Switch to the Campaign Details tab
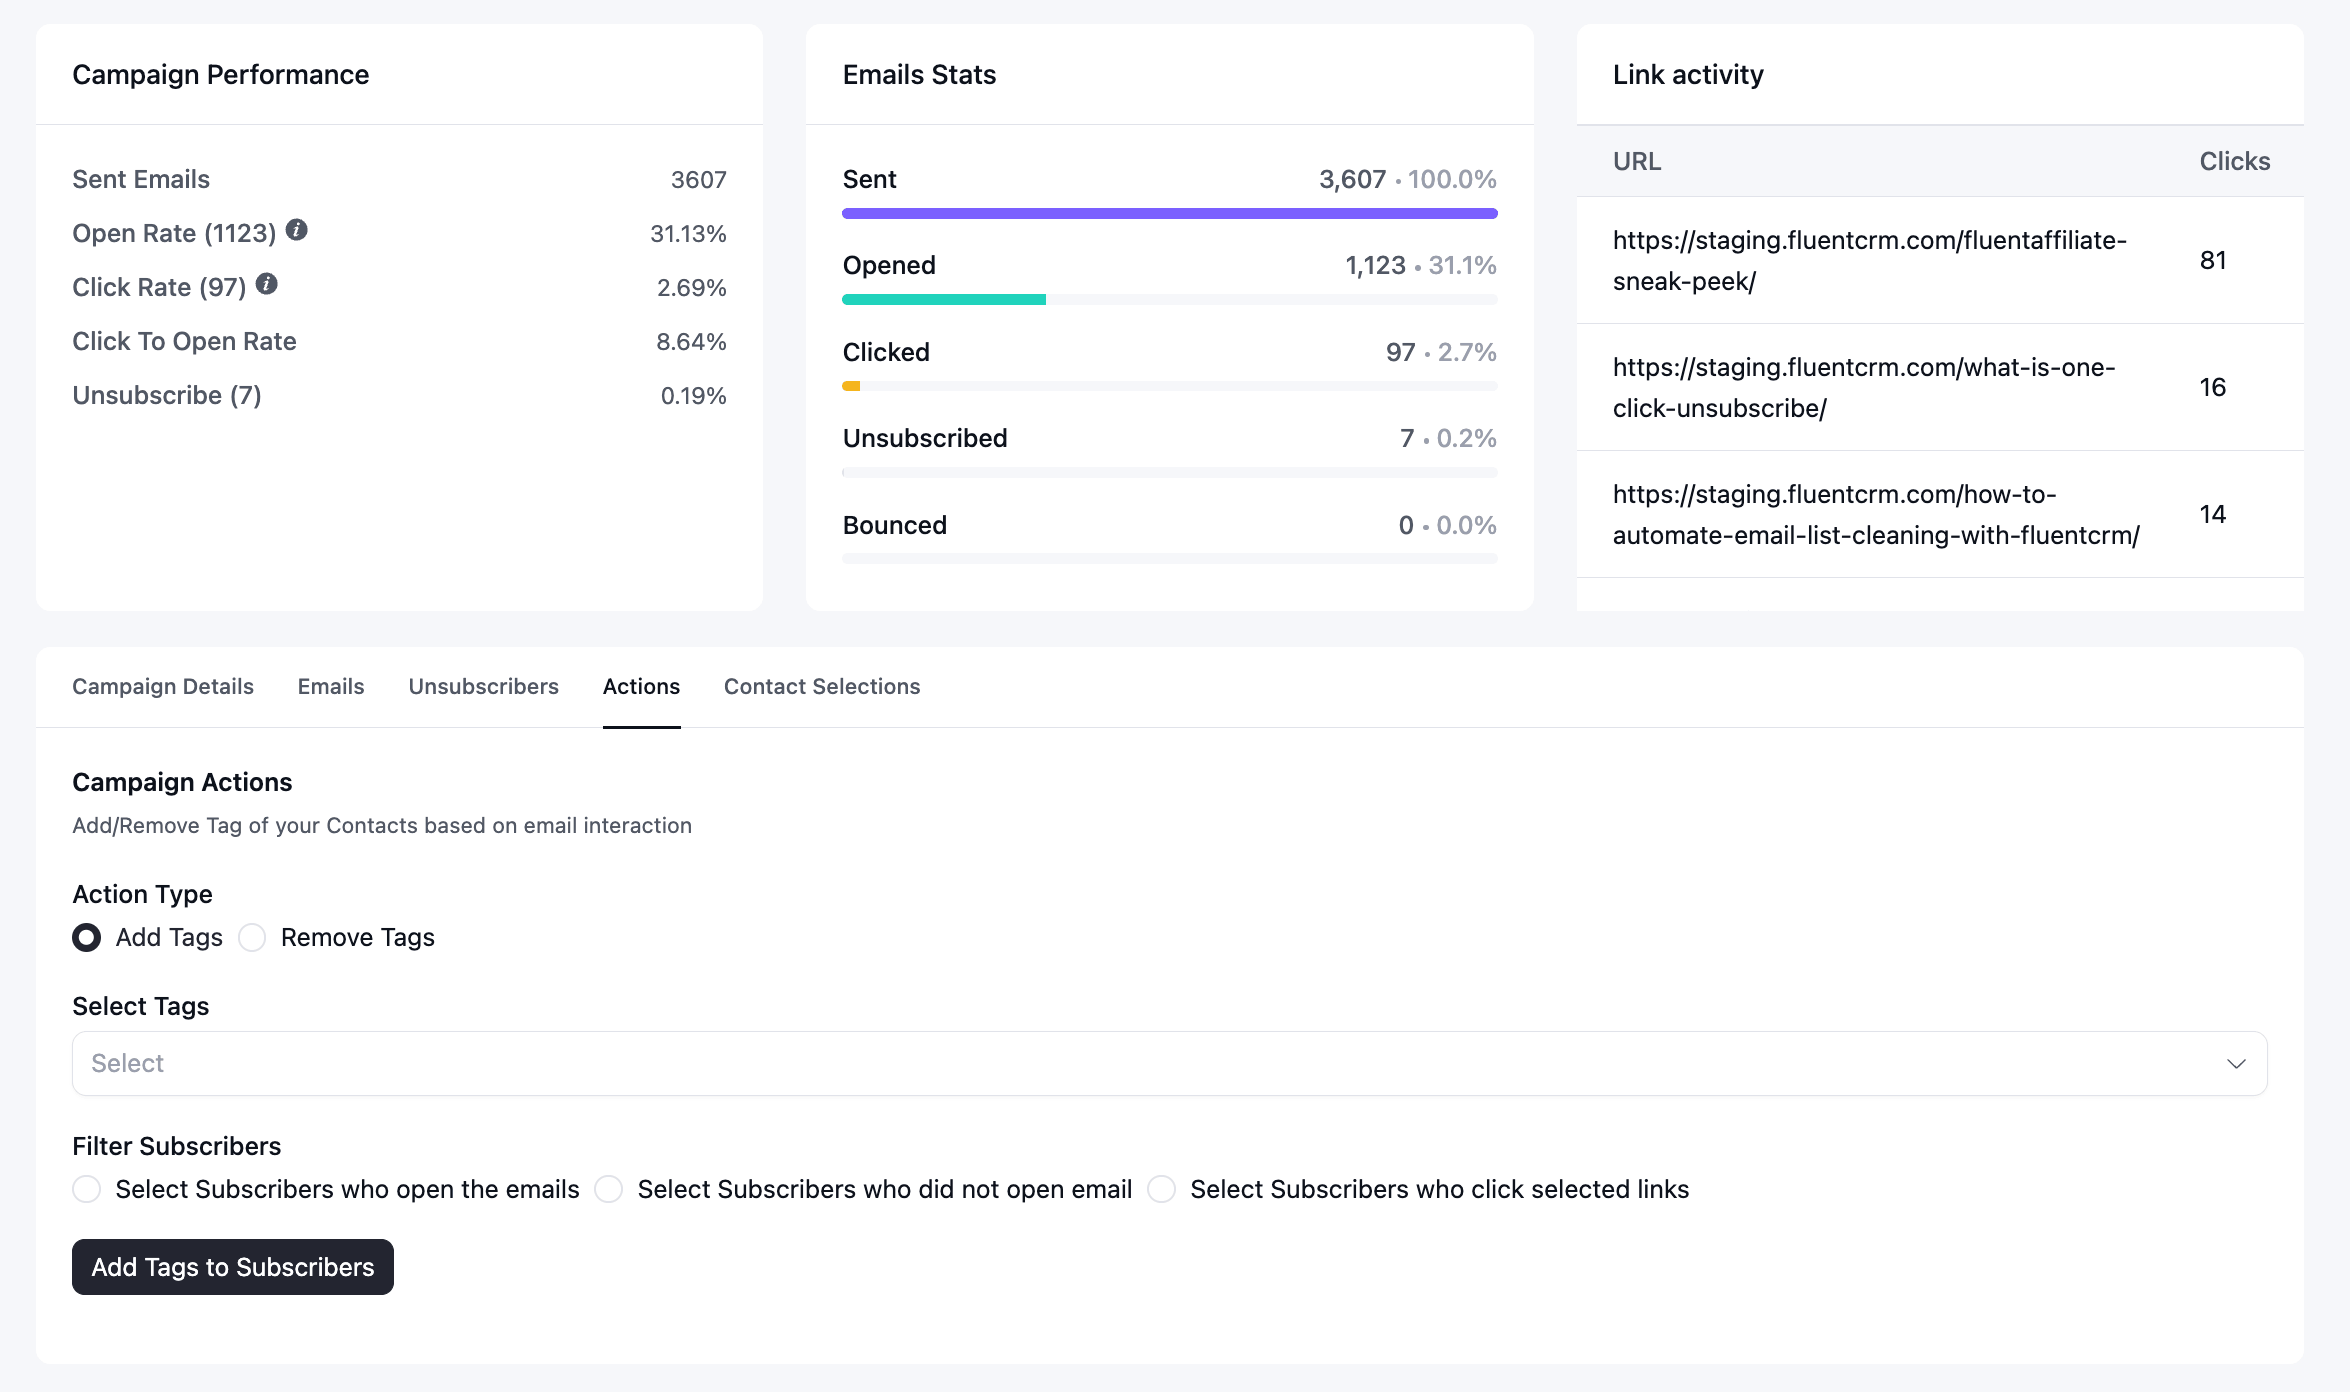Image resolution: width=2350 pixels, height=1392 pixels. click(x=163, y=686)
